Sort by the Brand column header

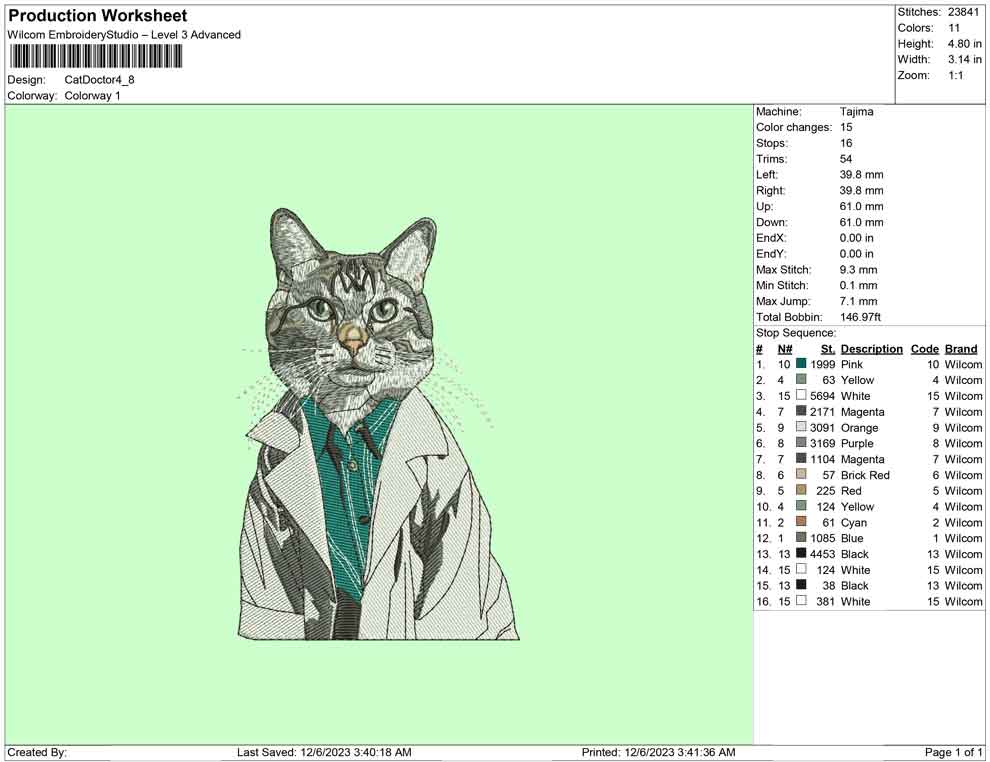pyautogui.click(x=960, y=349)
